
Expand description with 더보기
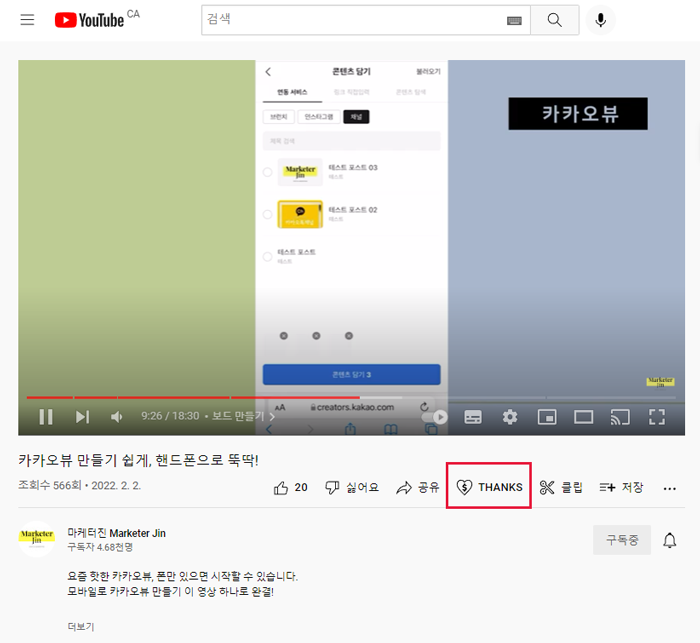pos(81,626)
